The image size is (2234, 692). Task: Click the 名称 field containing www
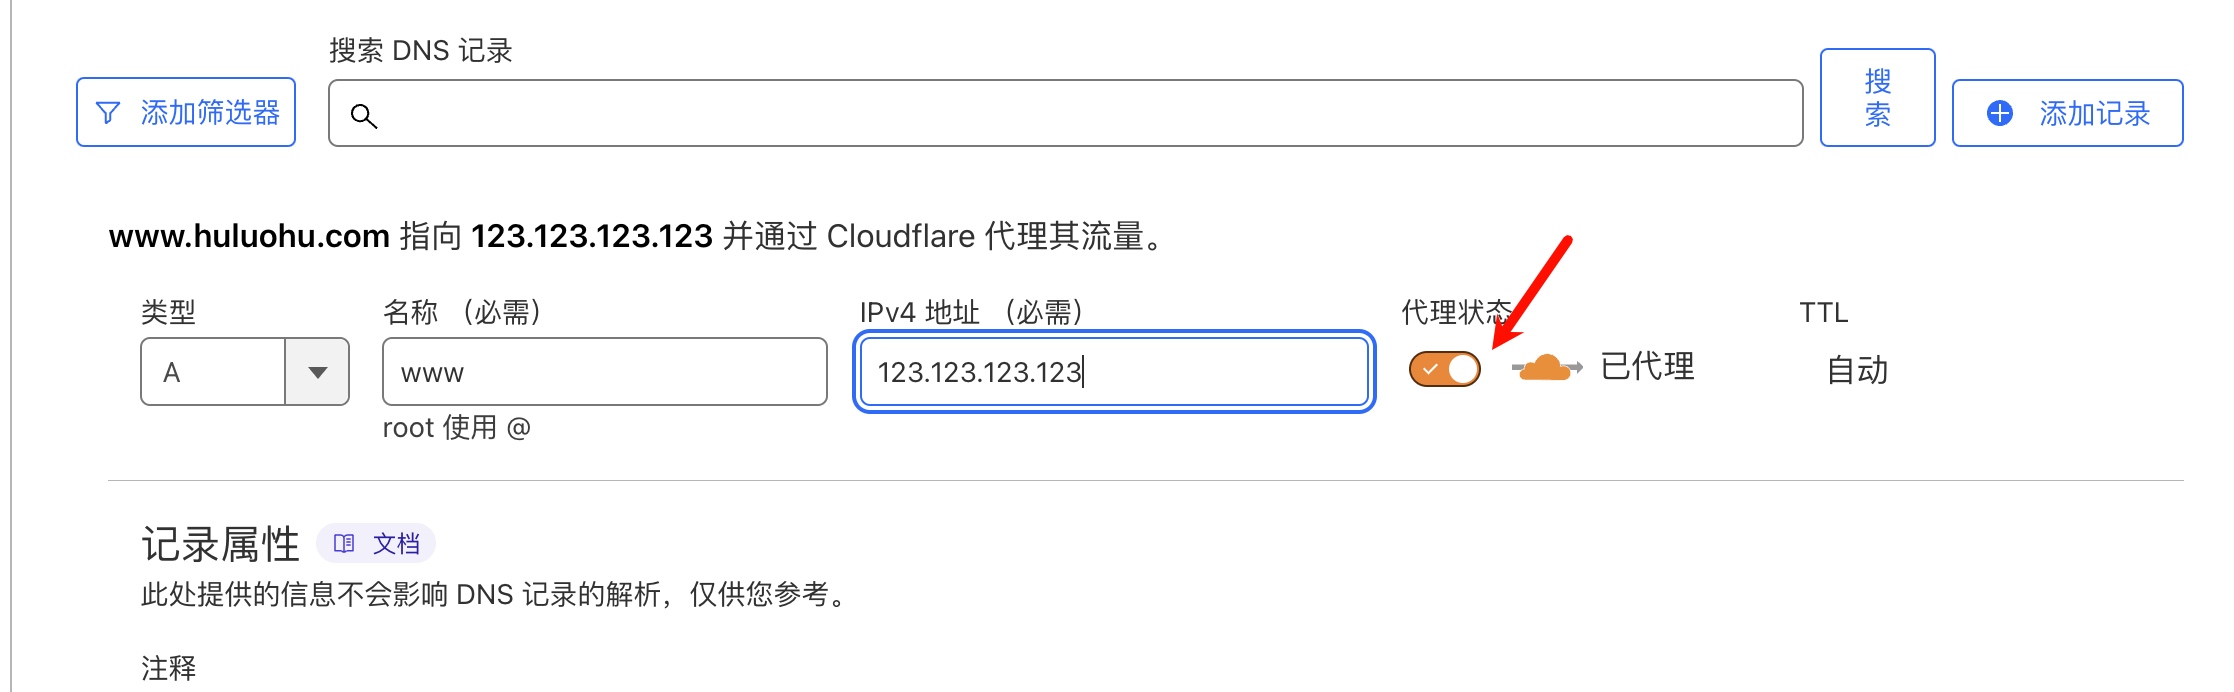[x=605, y=372]
